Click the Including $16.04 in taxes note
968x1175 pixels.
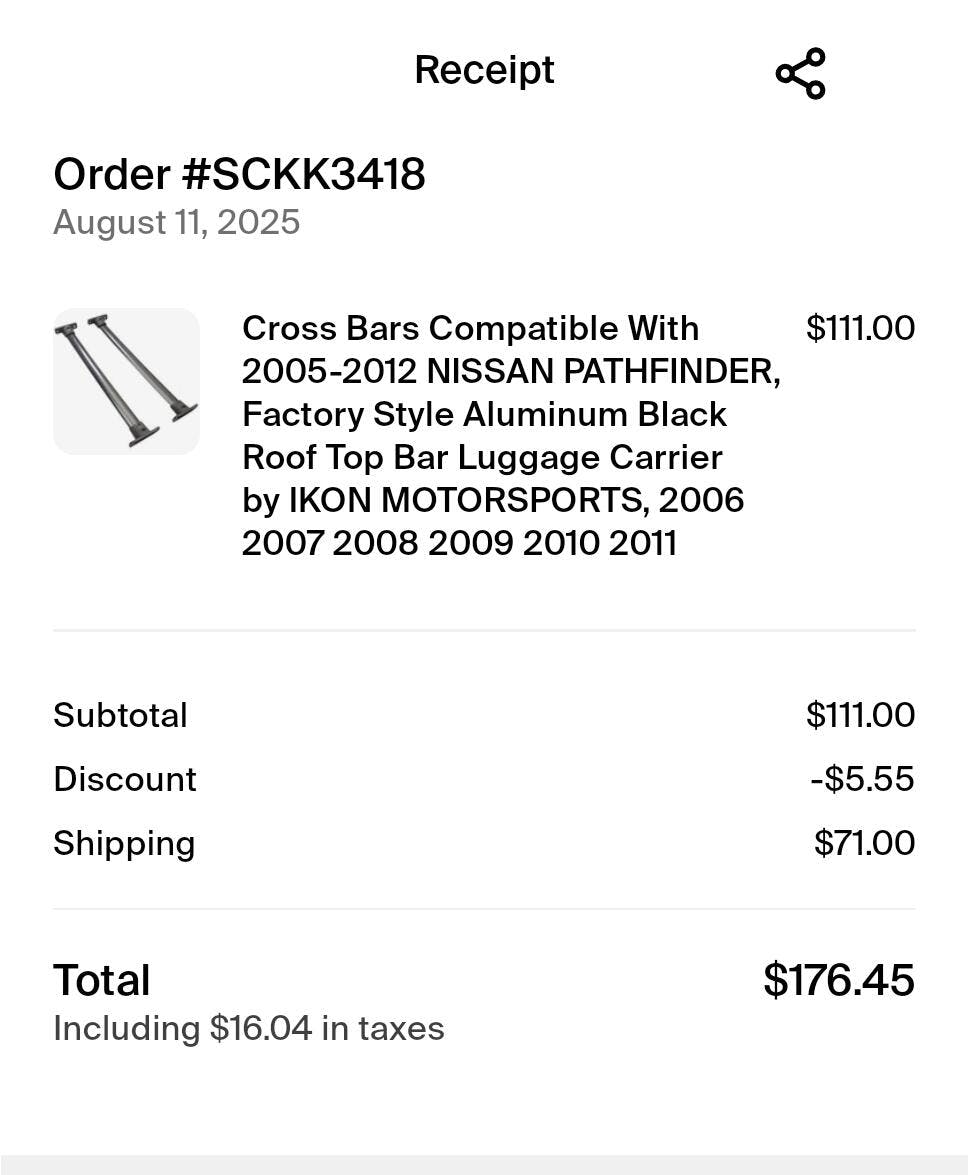(248, 1028)
